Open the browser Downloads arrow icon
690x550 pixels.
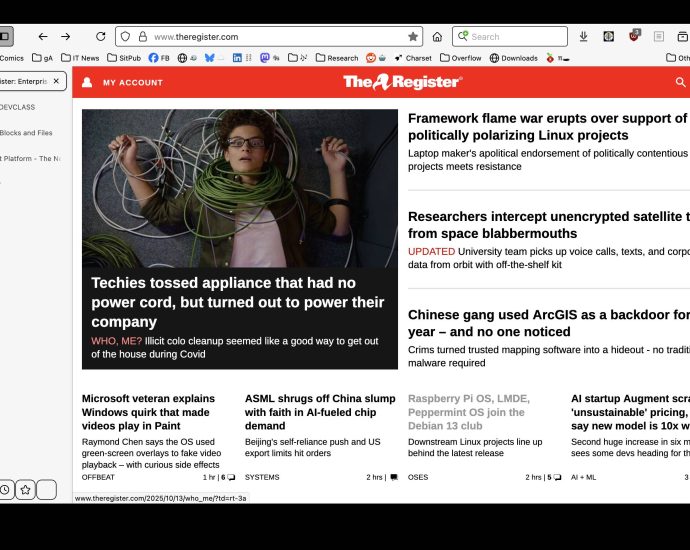click(583, 36)
